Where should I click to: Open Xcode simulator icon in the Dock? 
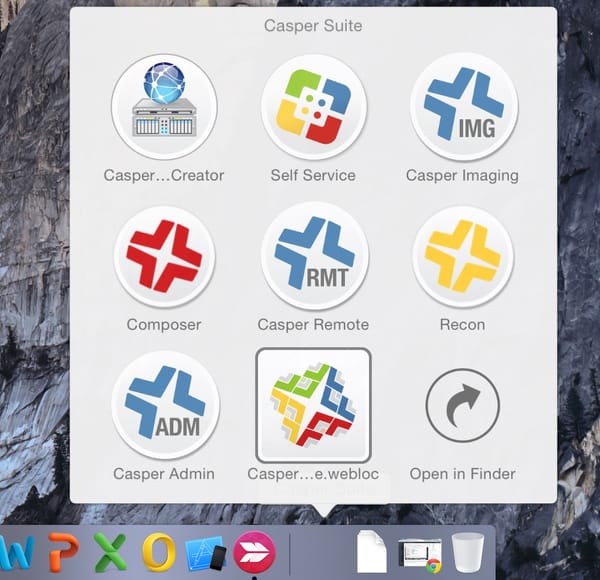click(x=206, y=553)
